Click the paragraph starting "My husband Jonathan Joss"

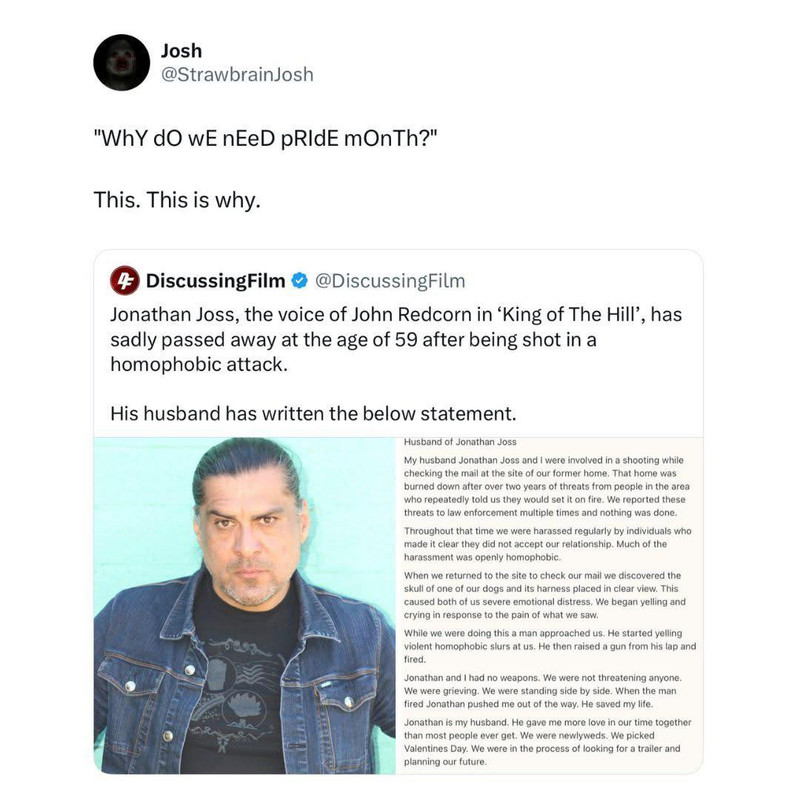[546, 486]
